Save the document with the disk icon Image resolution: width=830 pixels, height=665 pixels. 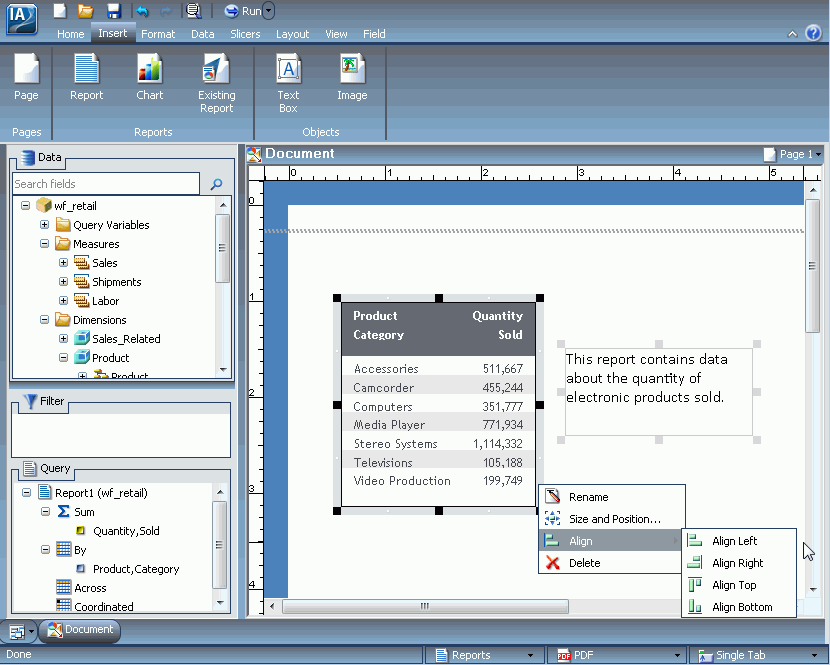(113, 11)
